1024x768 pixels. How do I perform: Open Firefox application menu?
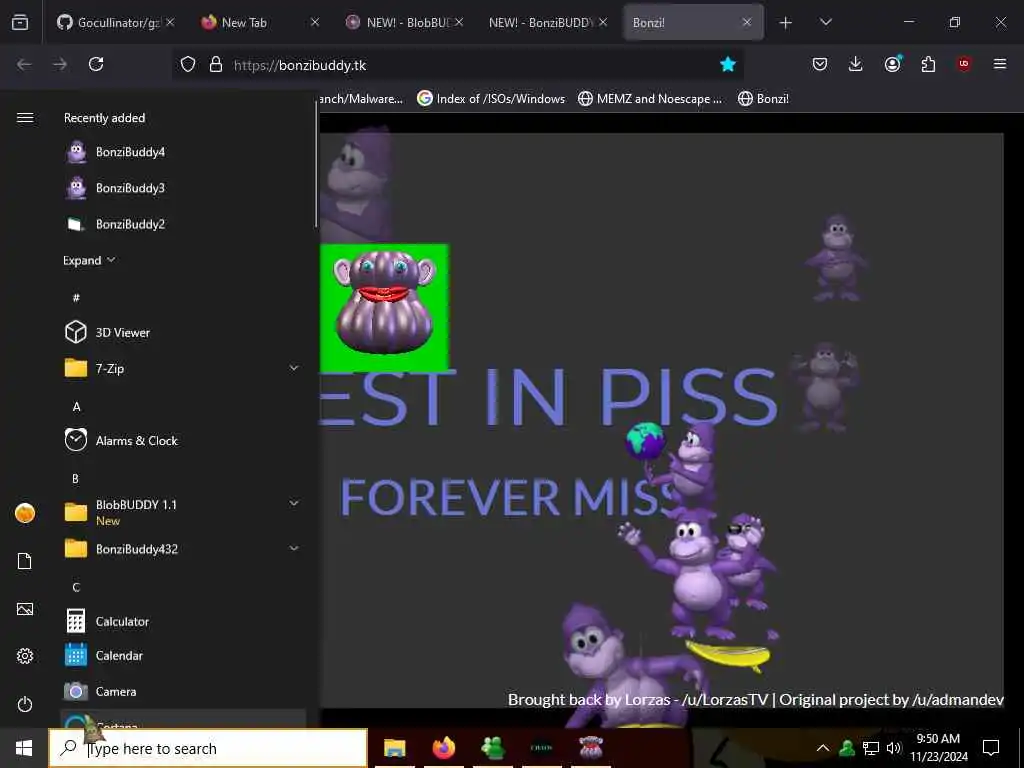1000,64
